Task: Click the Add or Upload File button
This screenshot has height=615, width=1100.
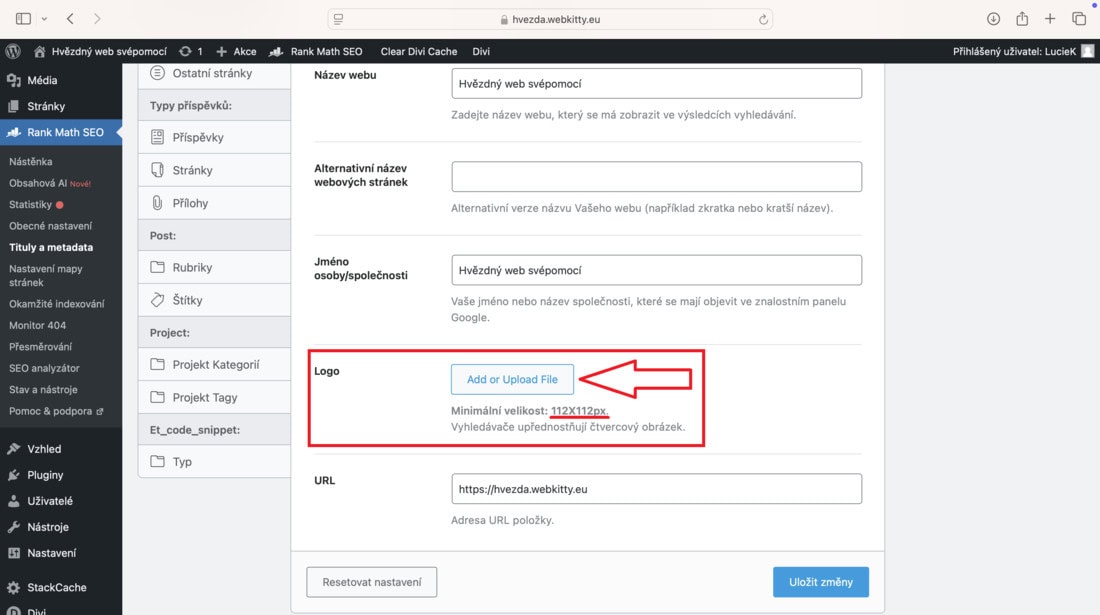Action: 512,379
